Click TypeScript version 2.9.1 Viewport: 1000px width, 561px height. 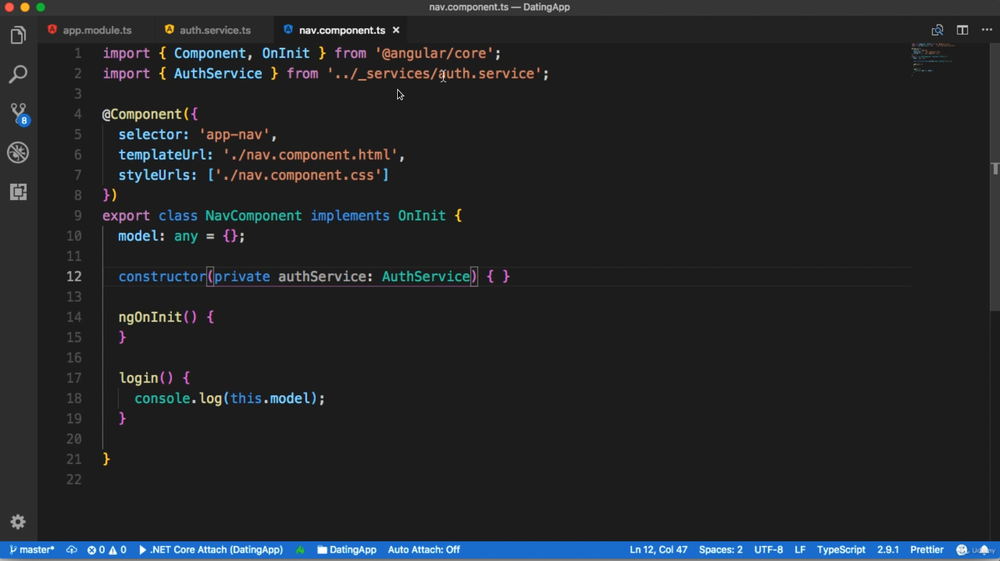tap(888, 550)
